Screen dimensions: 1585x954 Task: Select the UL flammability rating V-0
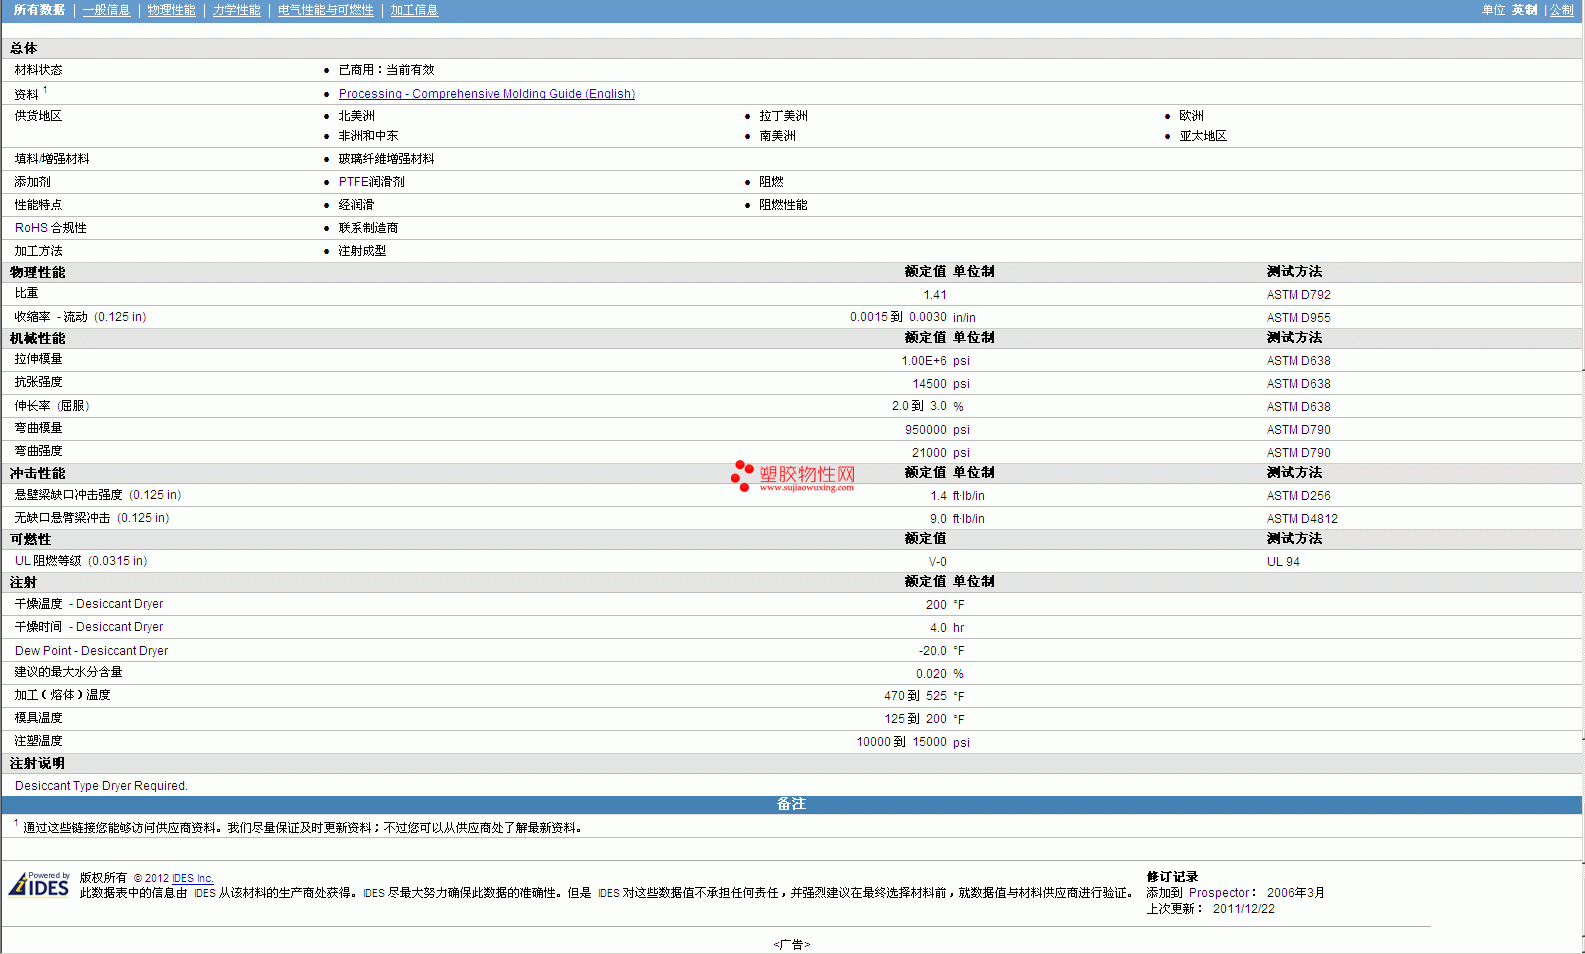coord(938,562)
